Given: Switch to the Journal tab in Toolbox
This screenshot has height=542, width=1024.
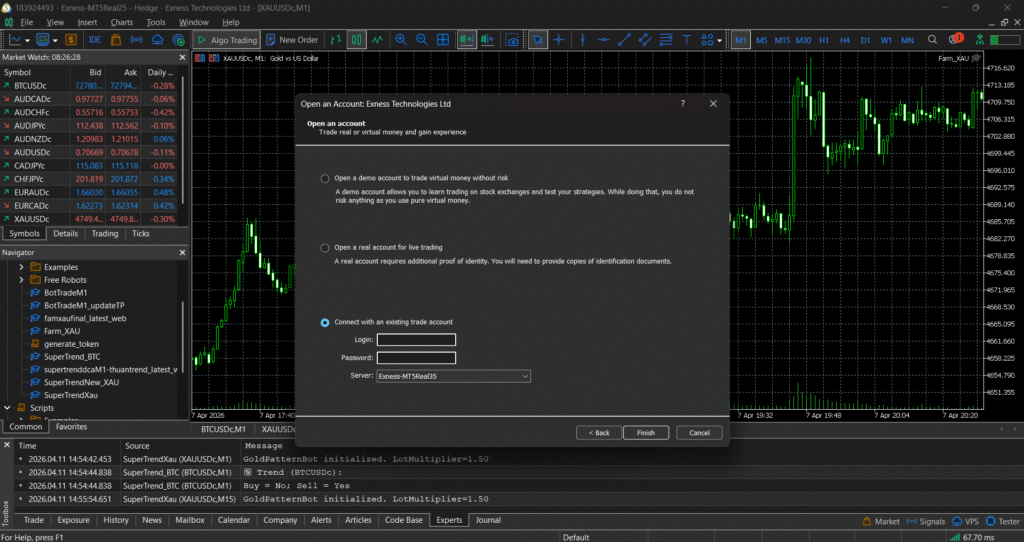Looking at the screenshot, I should (x=488, y=520).
